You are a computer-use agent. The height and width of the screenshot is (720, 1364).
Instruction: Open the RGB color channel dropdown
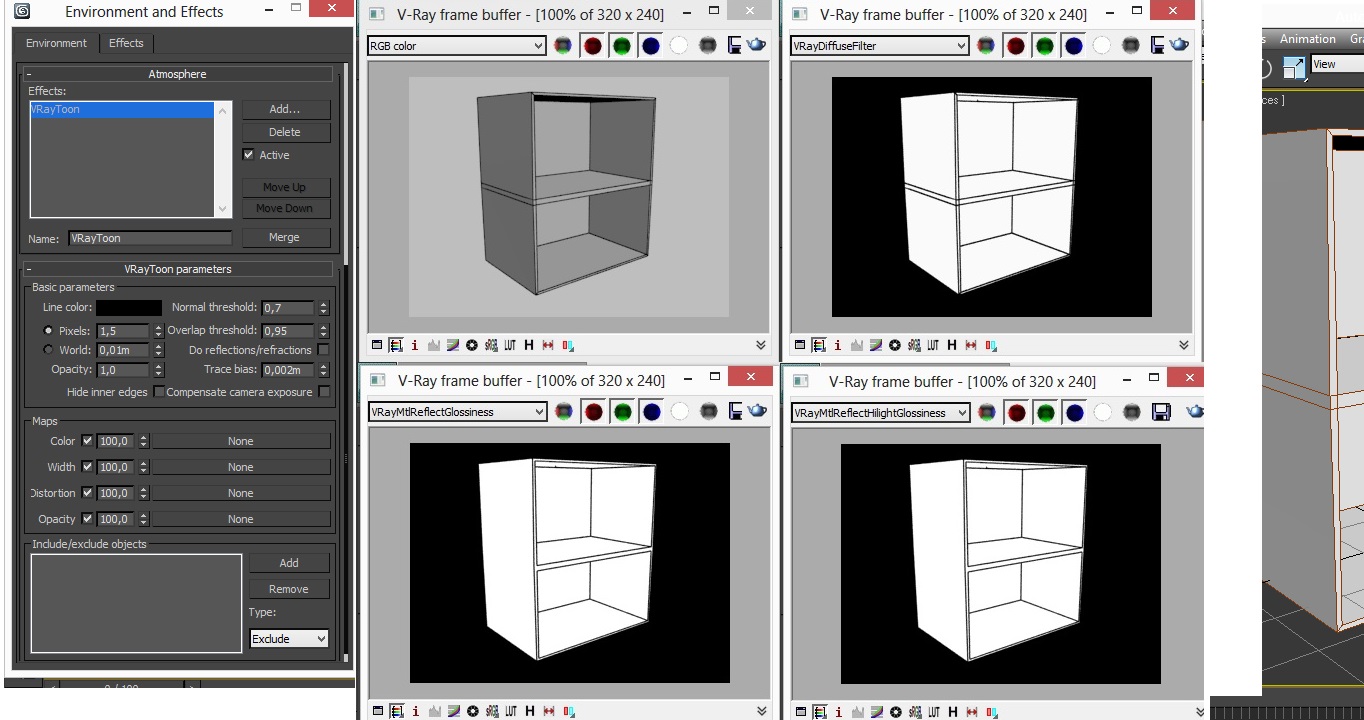[x=456, y=46]
